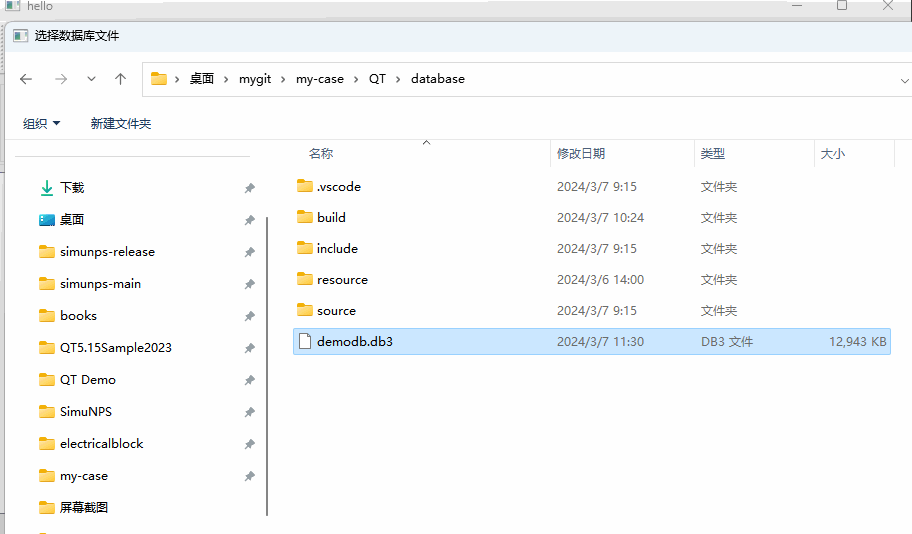Open the recent locations chevron dropdown
Viewport: 912px width, 534px height.
click(91, 79)
